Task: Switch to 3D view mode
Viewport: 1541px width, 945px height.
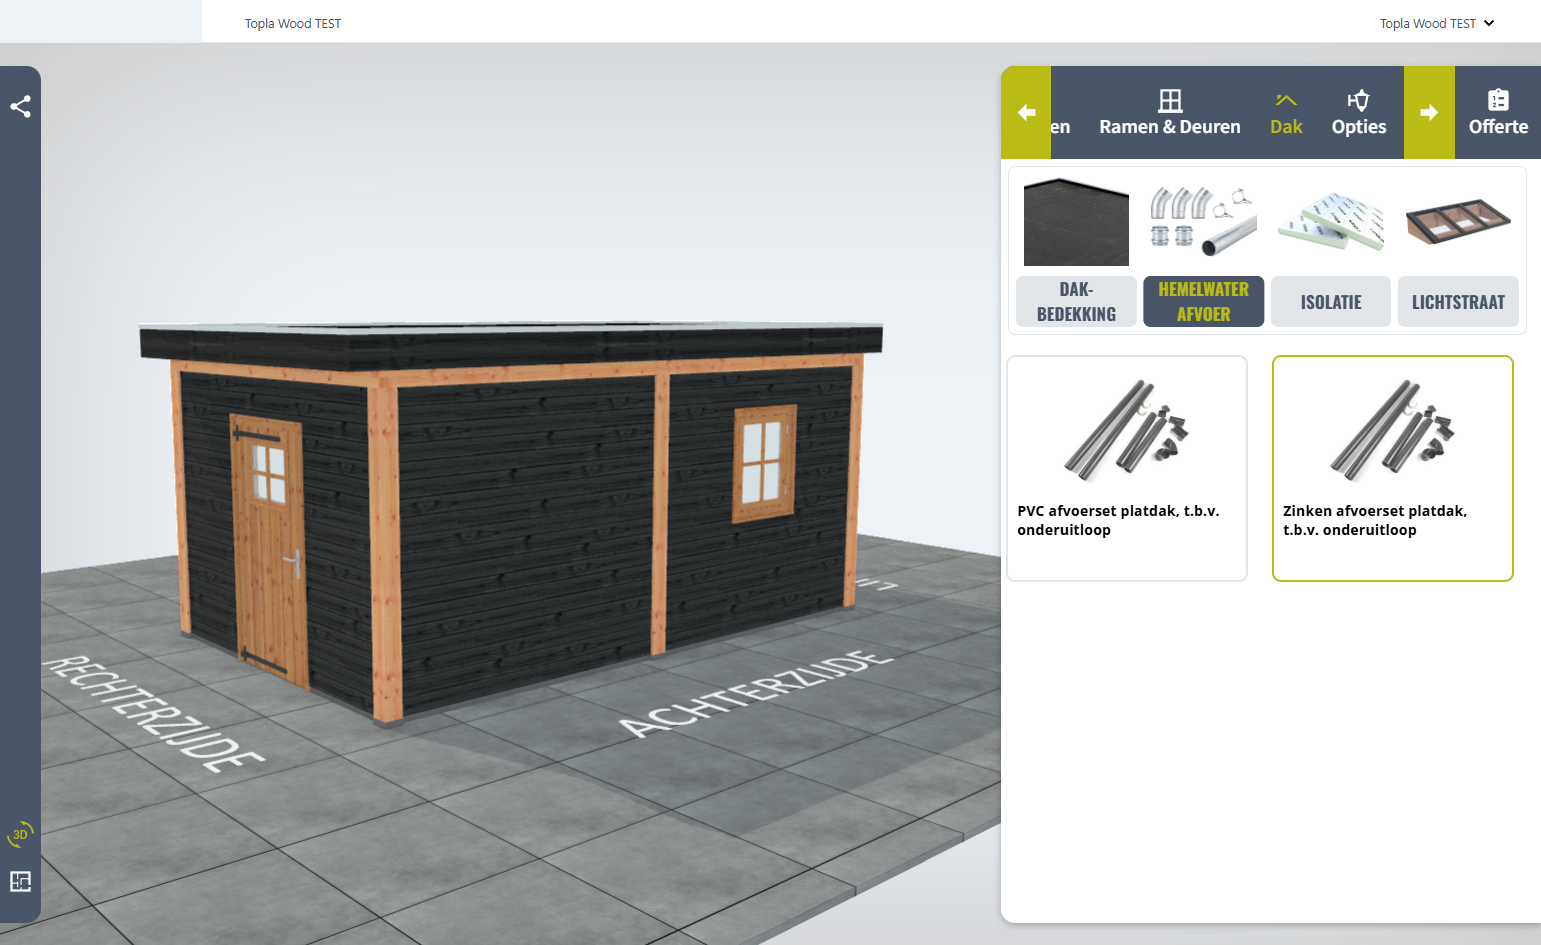Action: pyautogui.click(x=20, y=834)
